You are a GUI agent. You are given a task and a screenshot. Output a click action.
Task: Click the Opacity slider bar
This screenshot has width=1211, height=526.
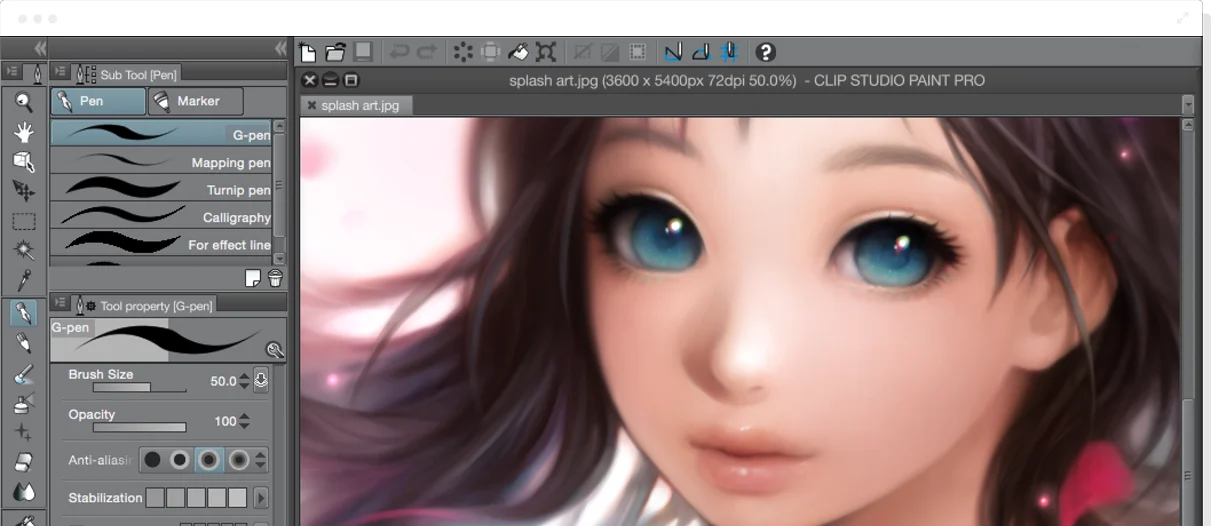[139, 427]
